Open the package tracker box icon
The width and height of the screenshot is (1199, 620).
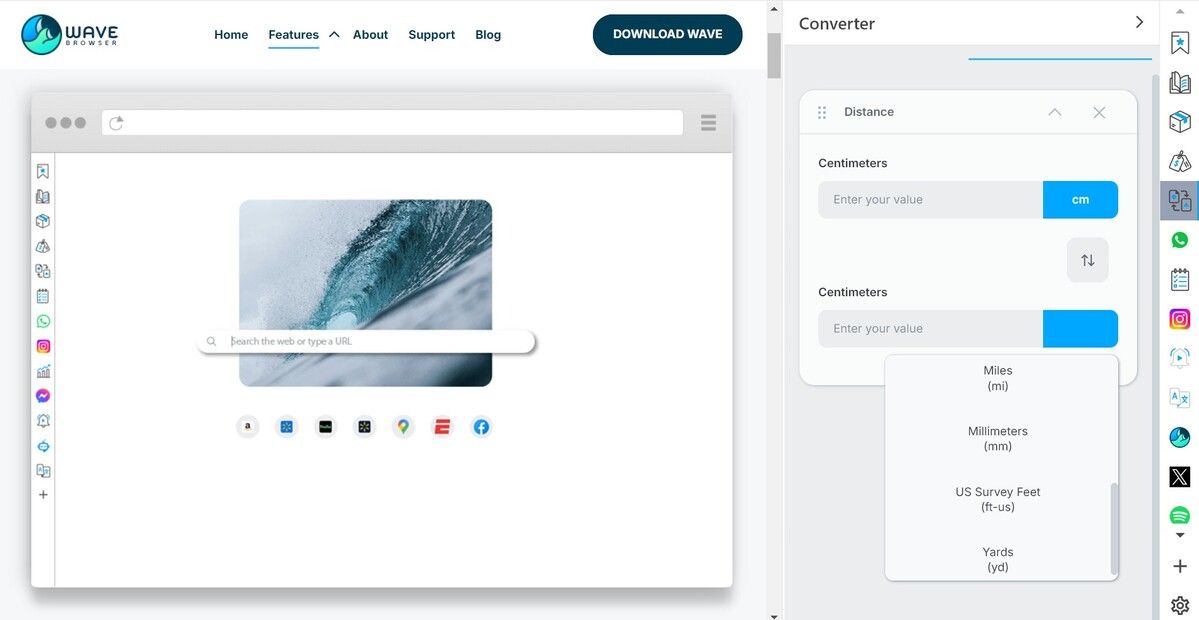1180,122
